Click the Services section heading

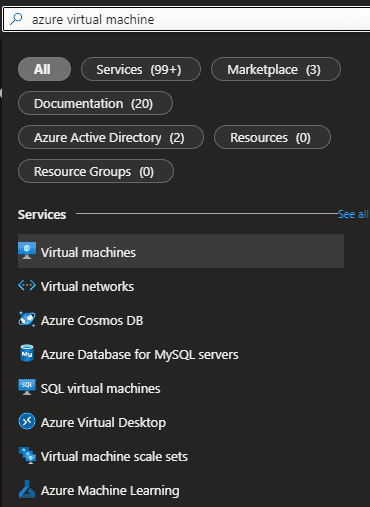(x=42, y=215)
